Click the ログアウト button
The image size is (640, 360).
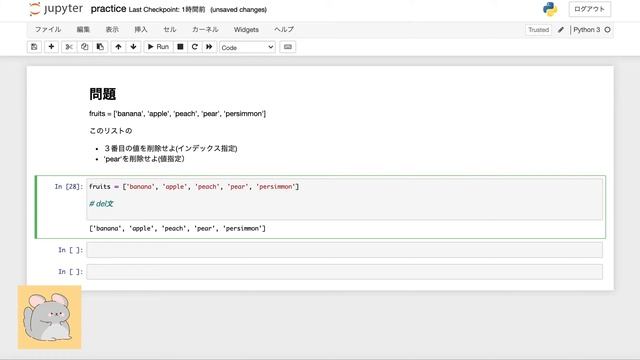point(590,9)
